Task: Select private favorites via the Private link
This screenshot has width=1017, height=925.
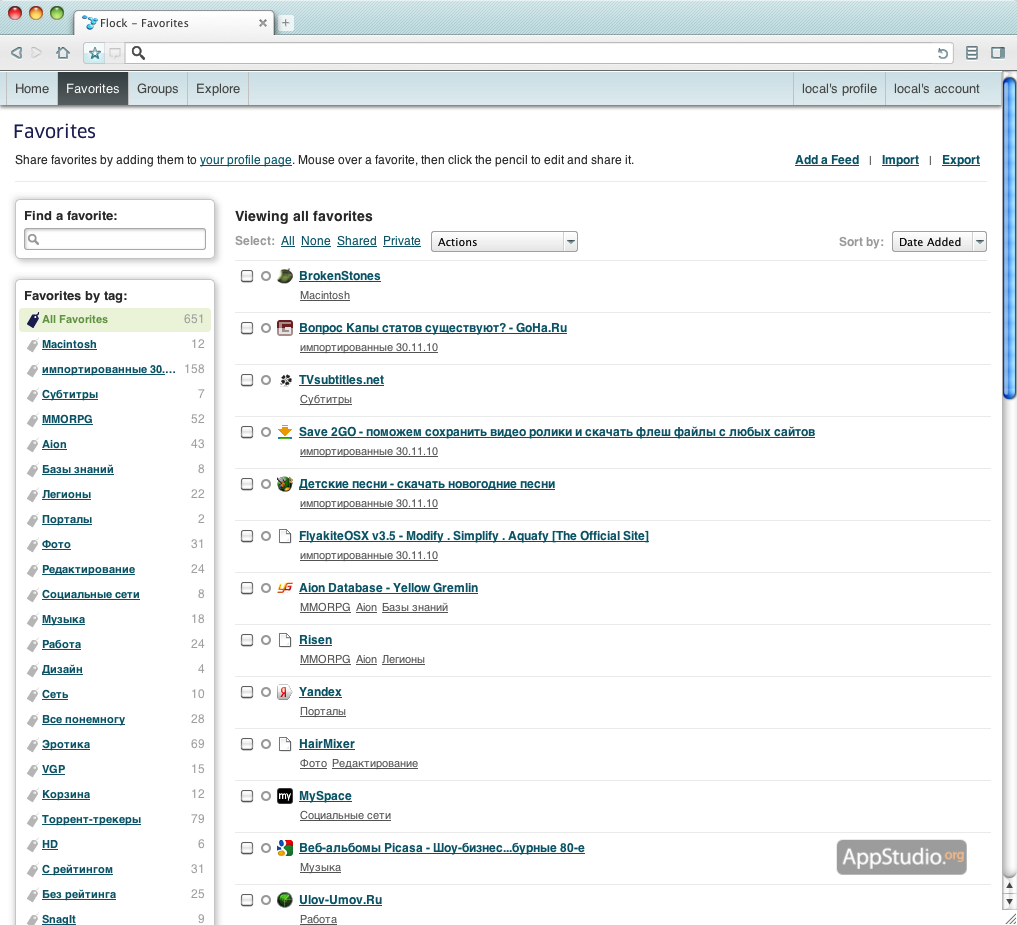Action: pos(401,241)
